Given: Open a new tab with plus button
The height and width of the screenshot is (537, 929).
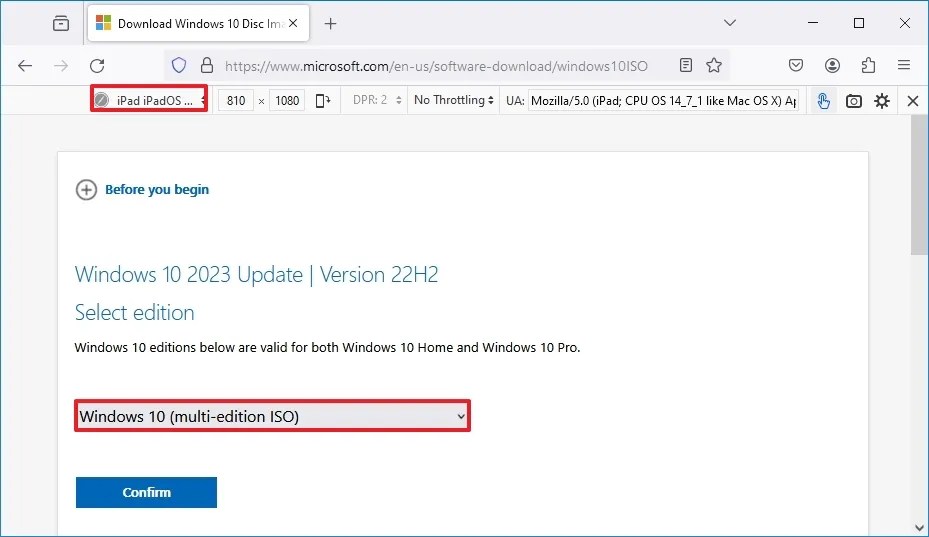Looking at the screenshot, I should [331, 24].
